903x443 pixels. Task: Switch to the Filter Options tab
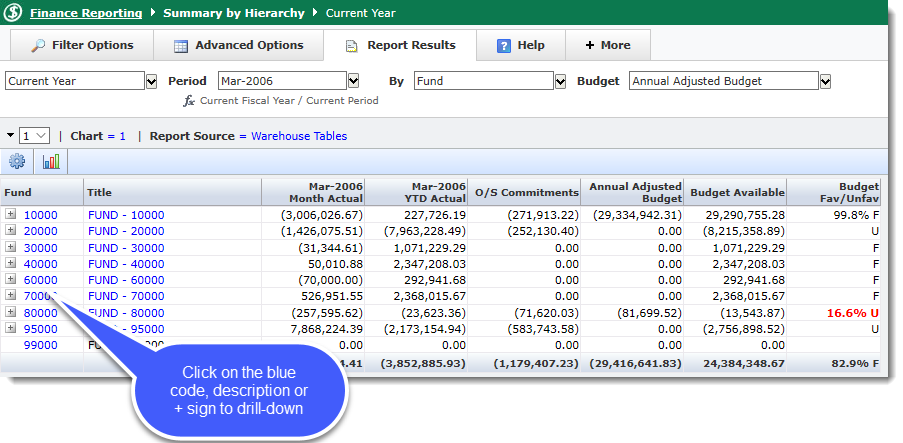pos(82,45)
